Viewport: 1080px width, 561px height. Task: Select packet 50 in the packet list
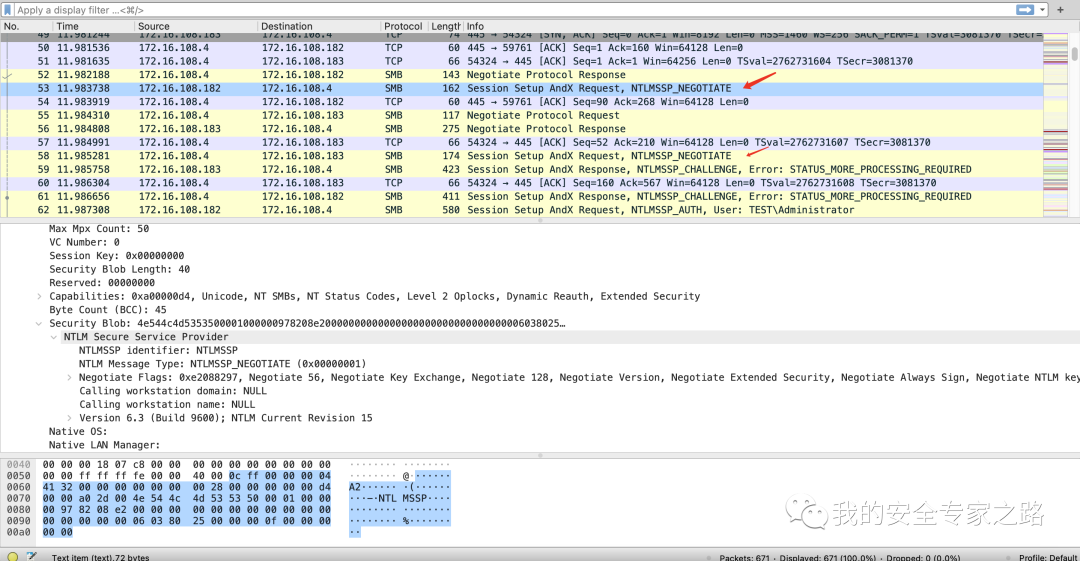[x=521, y=48]
